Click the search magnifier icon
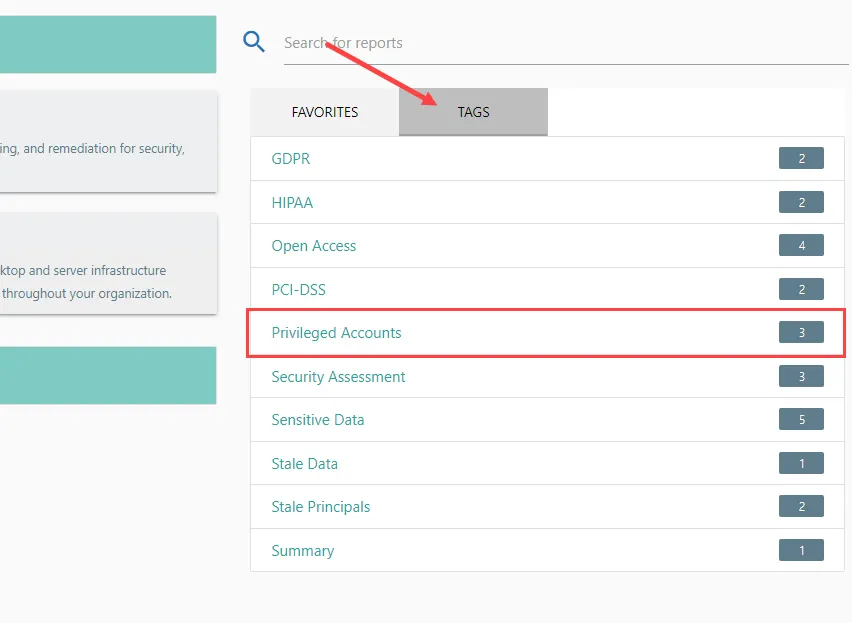The image size is (852, 623). click(254, 41)
